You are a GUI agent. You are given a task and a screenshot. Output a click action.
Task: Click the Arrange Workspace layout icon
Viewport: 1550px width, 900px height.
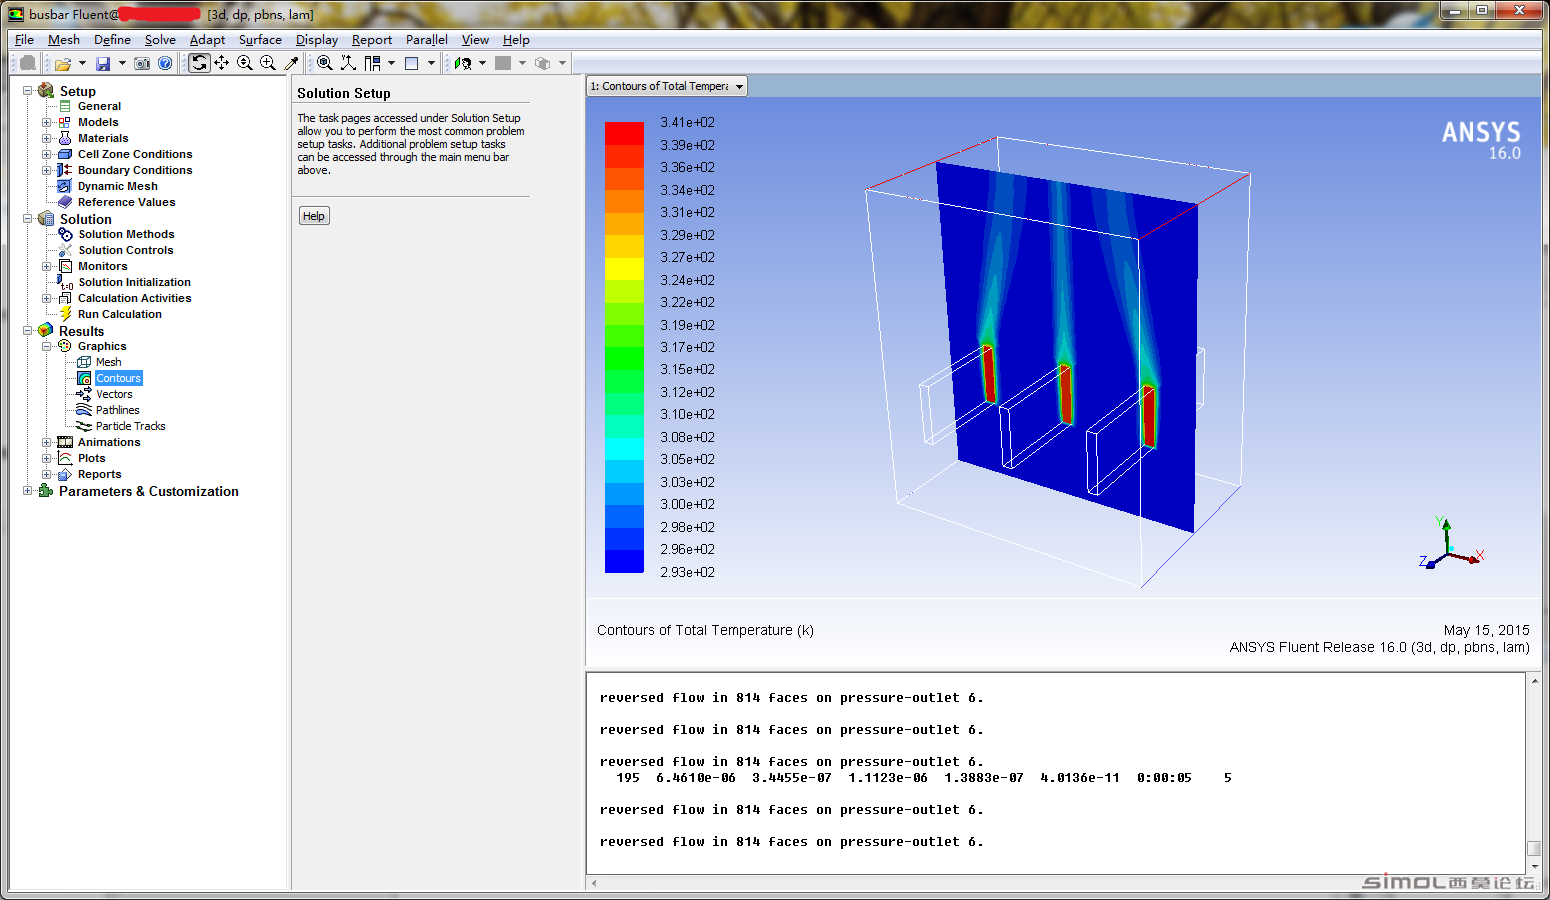click(x=373, y=63)
